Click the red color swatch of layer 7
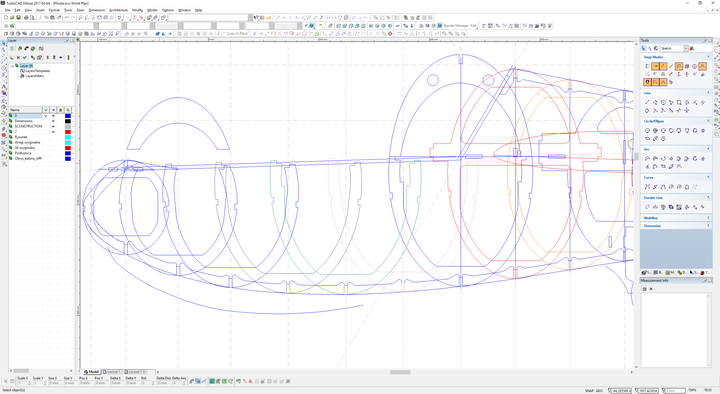 click(x=68, y=132)
